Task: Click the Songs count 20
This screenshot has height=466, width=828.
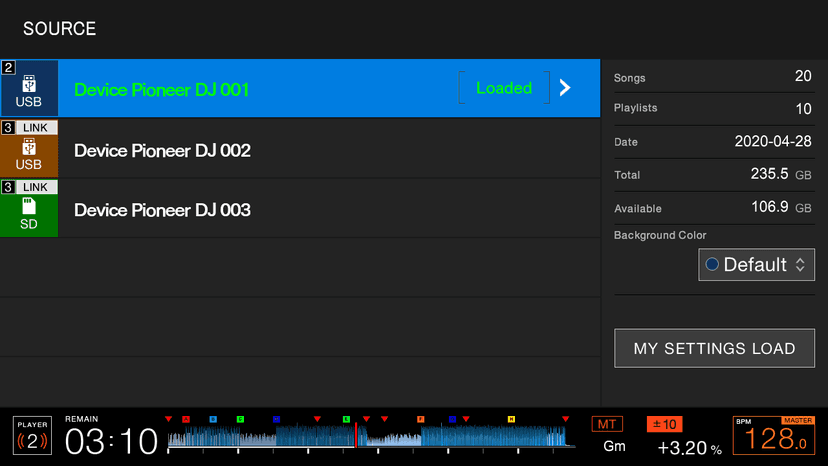Action: click(803, 76)
